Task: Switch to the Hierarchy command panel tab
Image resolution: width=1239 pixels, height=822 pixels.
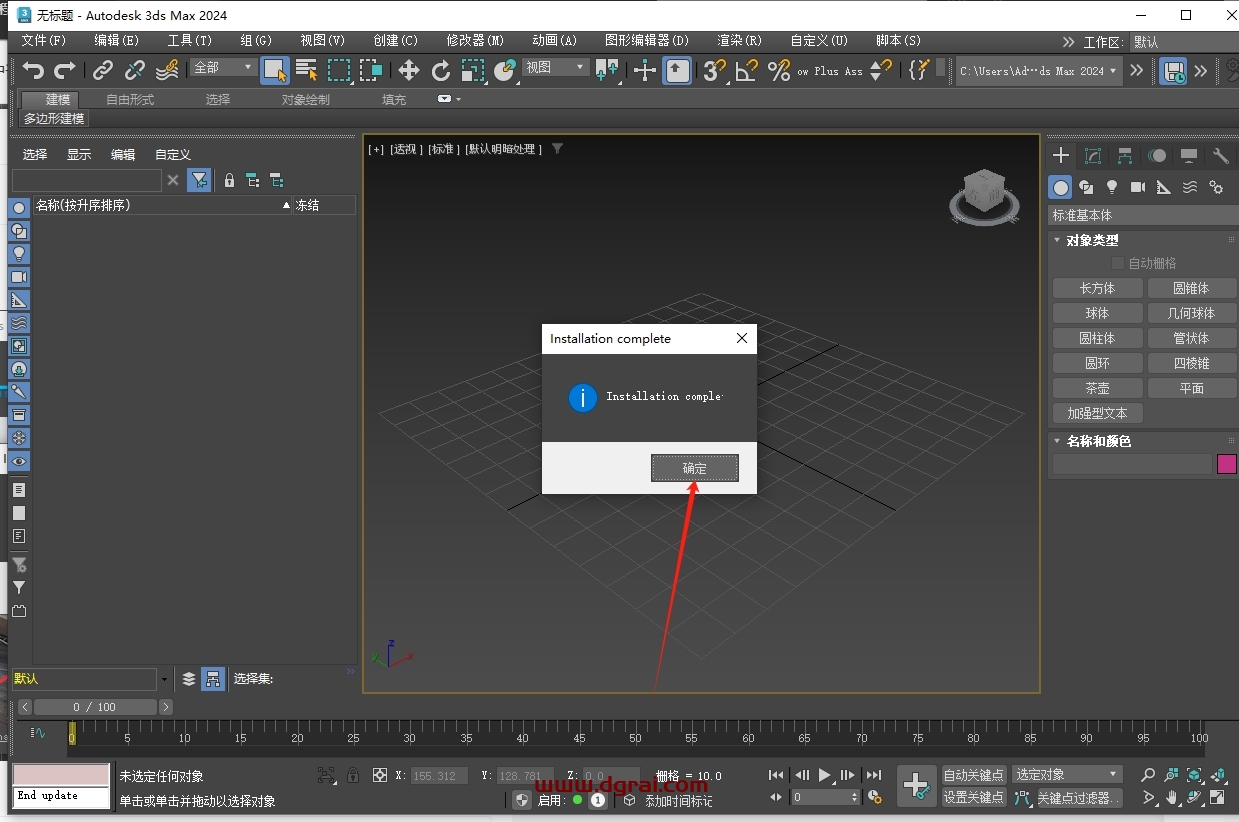Action: coord(1125,156)
